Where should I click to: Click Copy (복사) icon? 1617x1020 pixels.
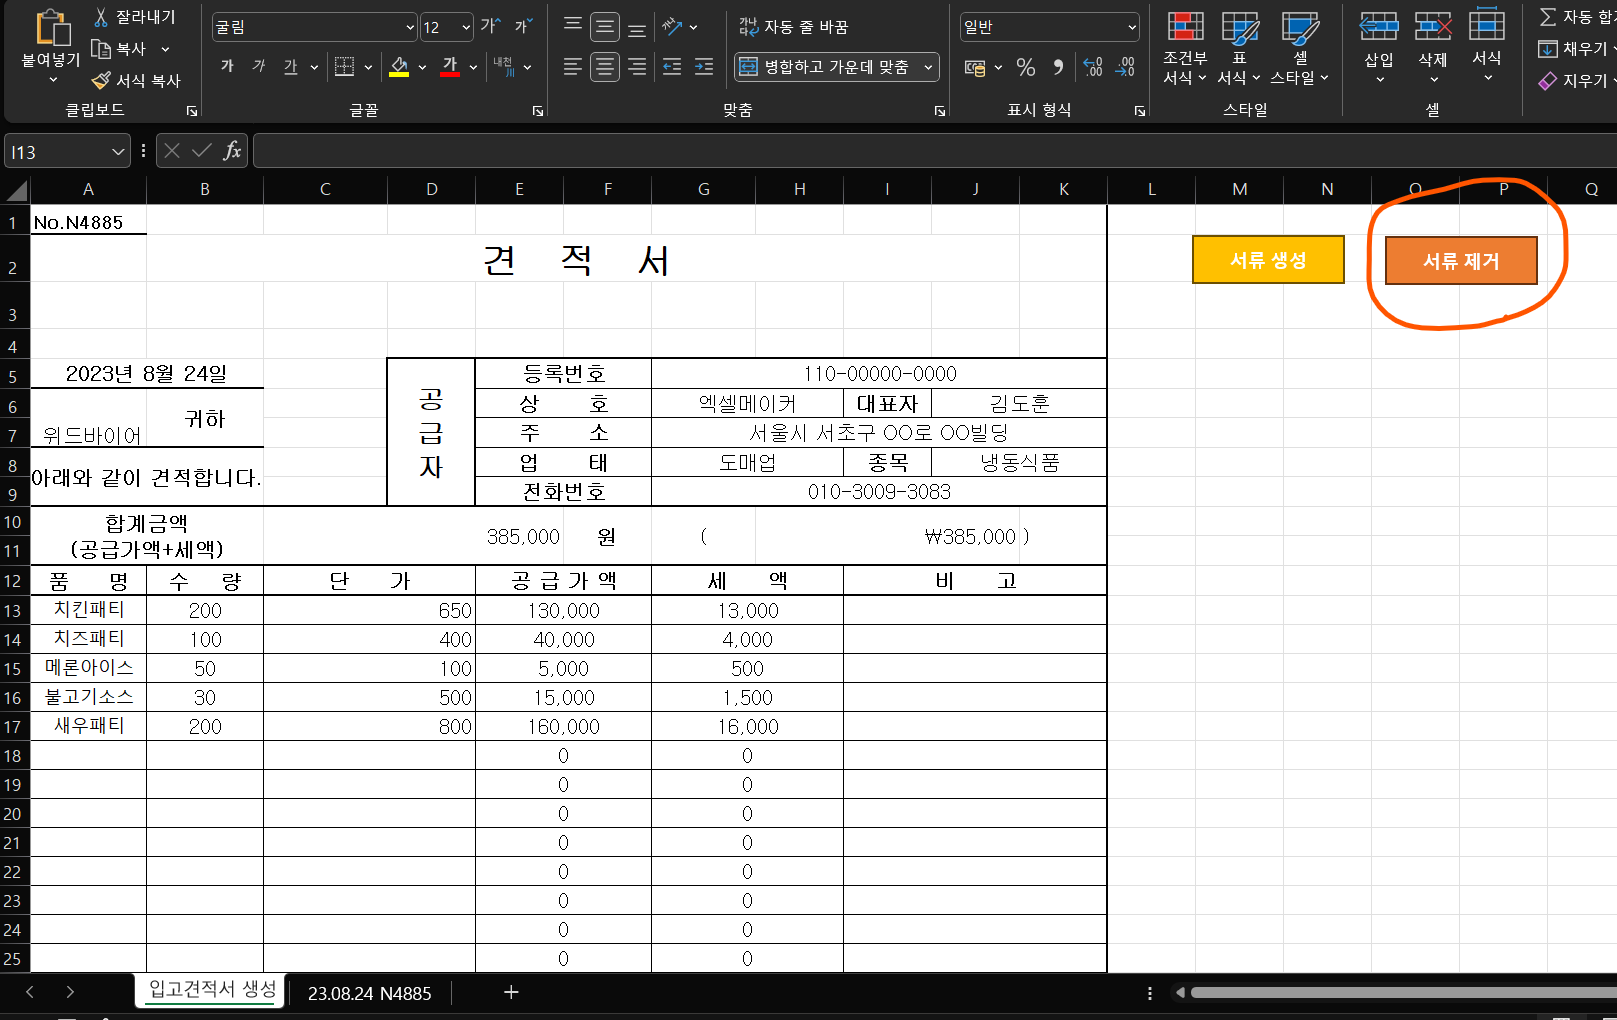pos(100,48)
